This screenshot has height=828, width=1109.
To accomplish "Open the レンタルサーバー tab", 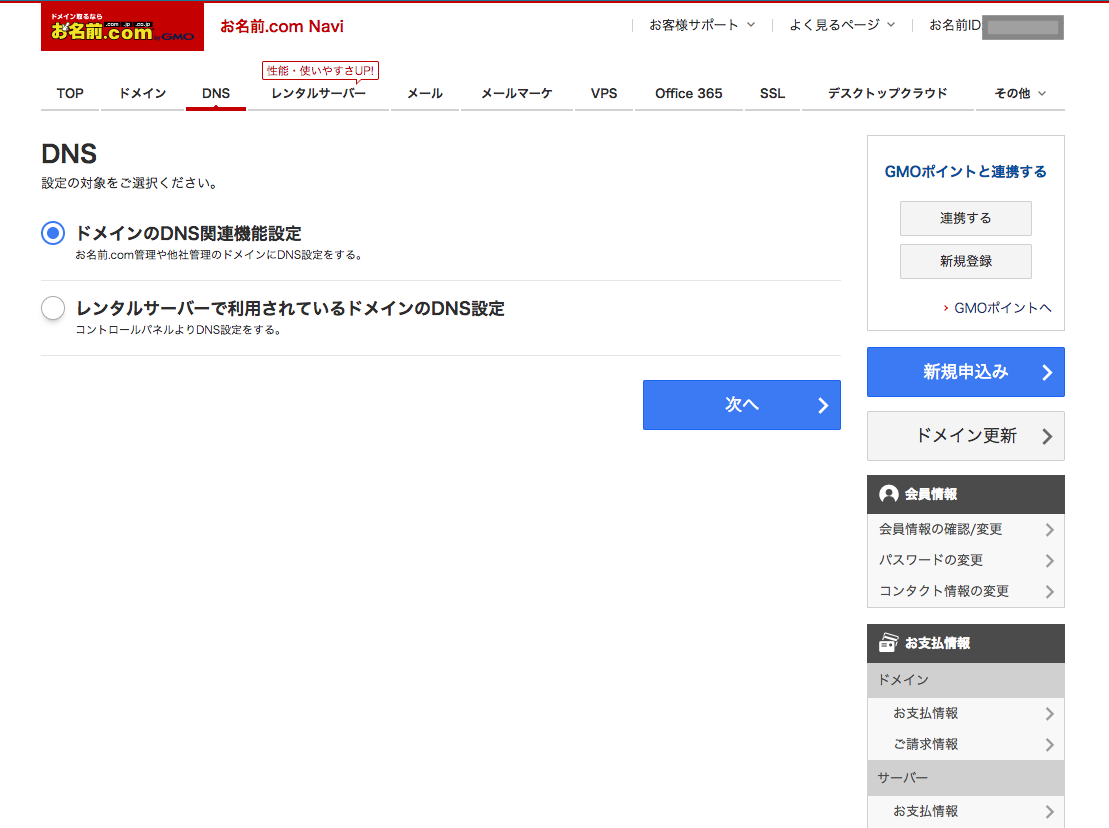I will point(318,93).
